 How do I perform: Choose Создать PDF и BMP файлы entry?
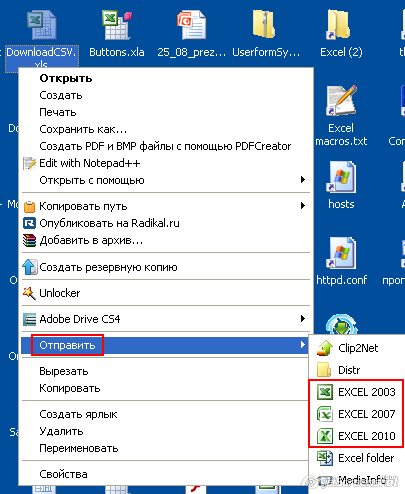(166, 146)
